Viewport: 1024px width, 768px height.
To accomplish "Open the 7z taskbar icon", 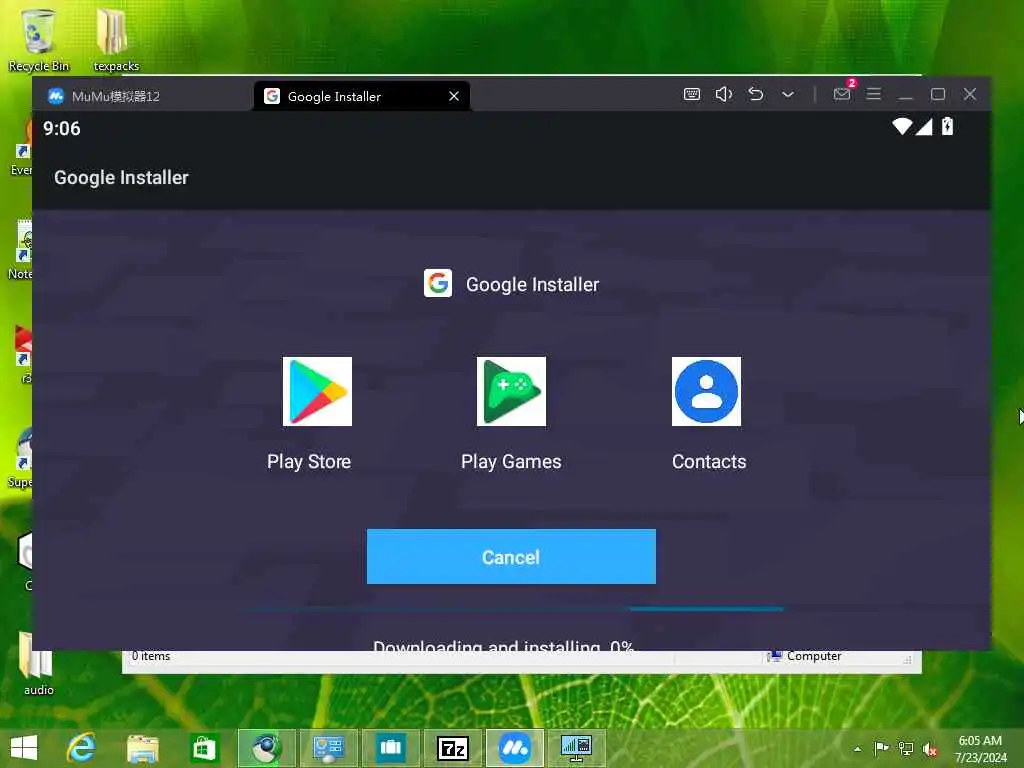I will coord(453,748).
